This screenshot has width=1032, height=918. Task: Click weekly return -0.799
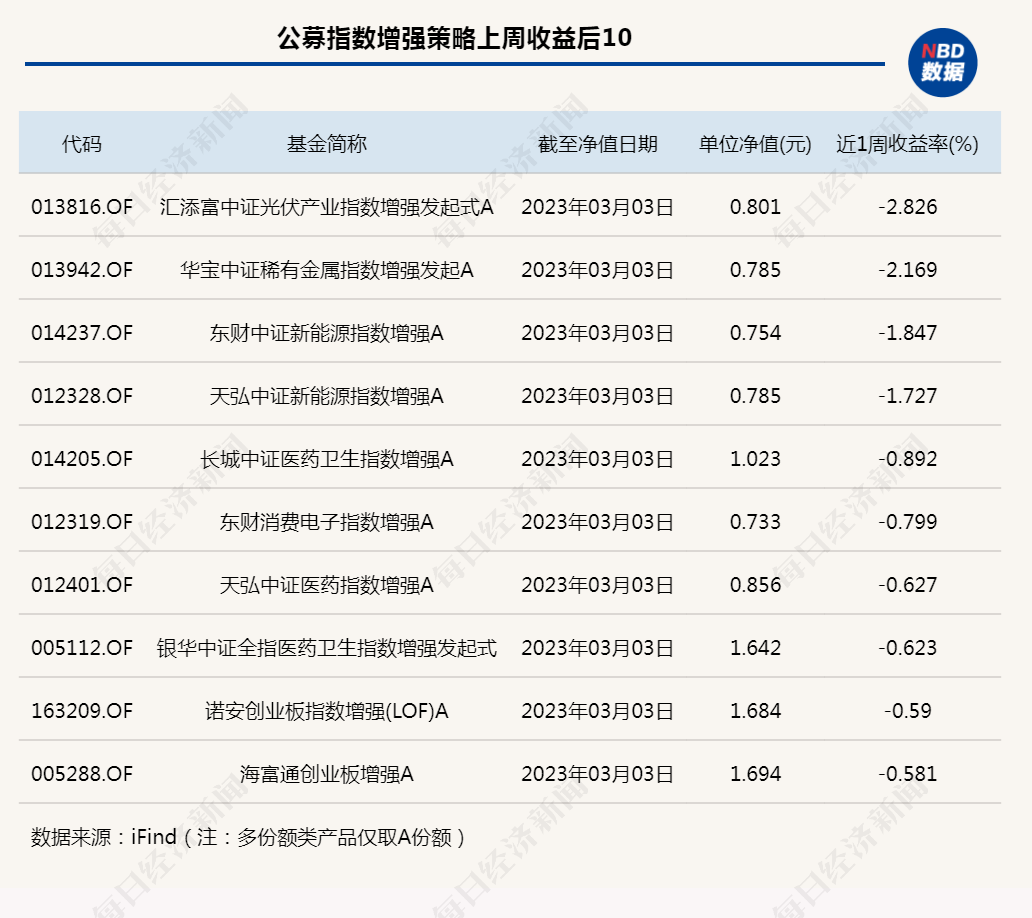[x=908, y=522]
